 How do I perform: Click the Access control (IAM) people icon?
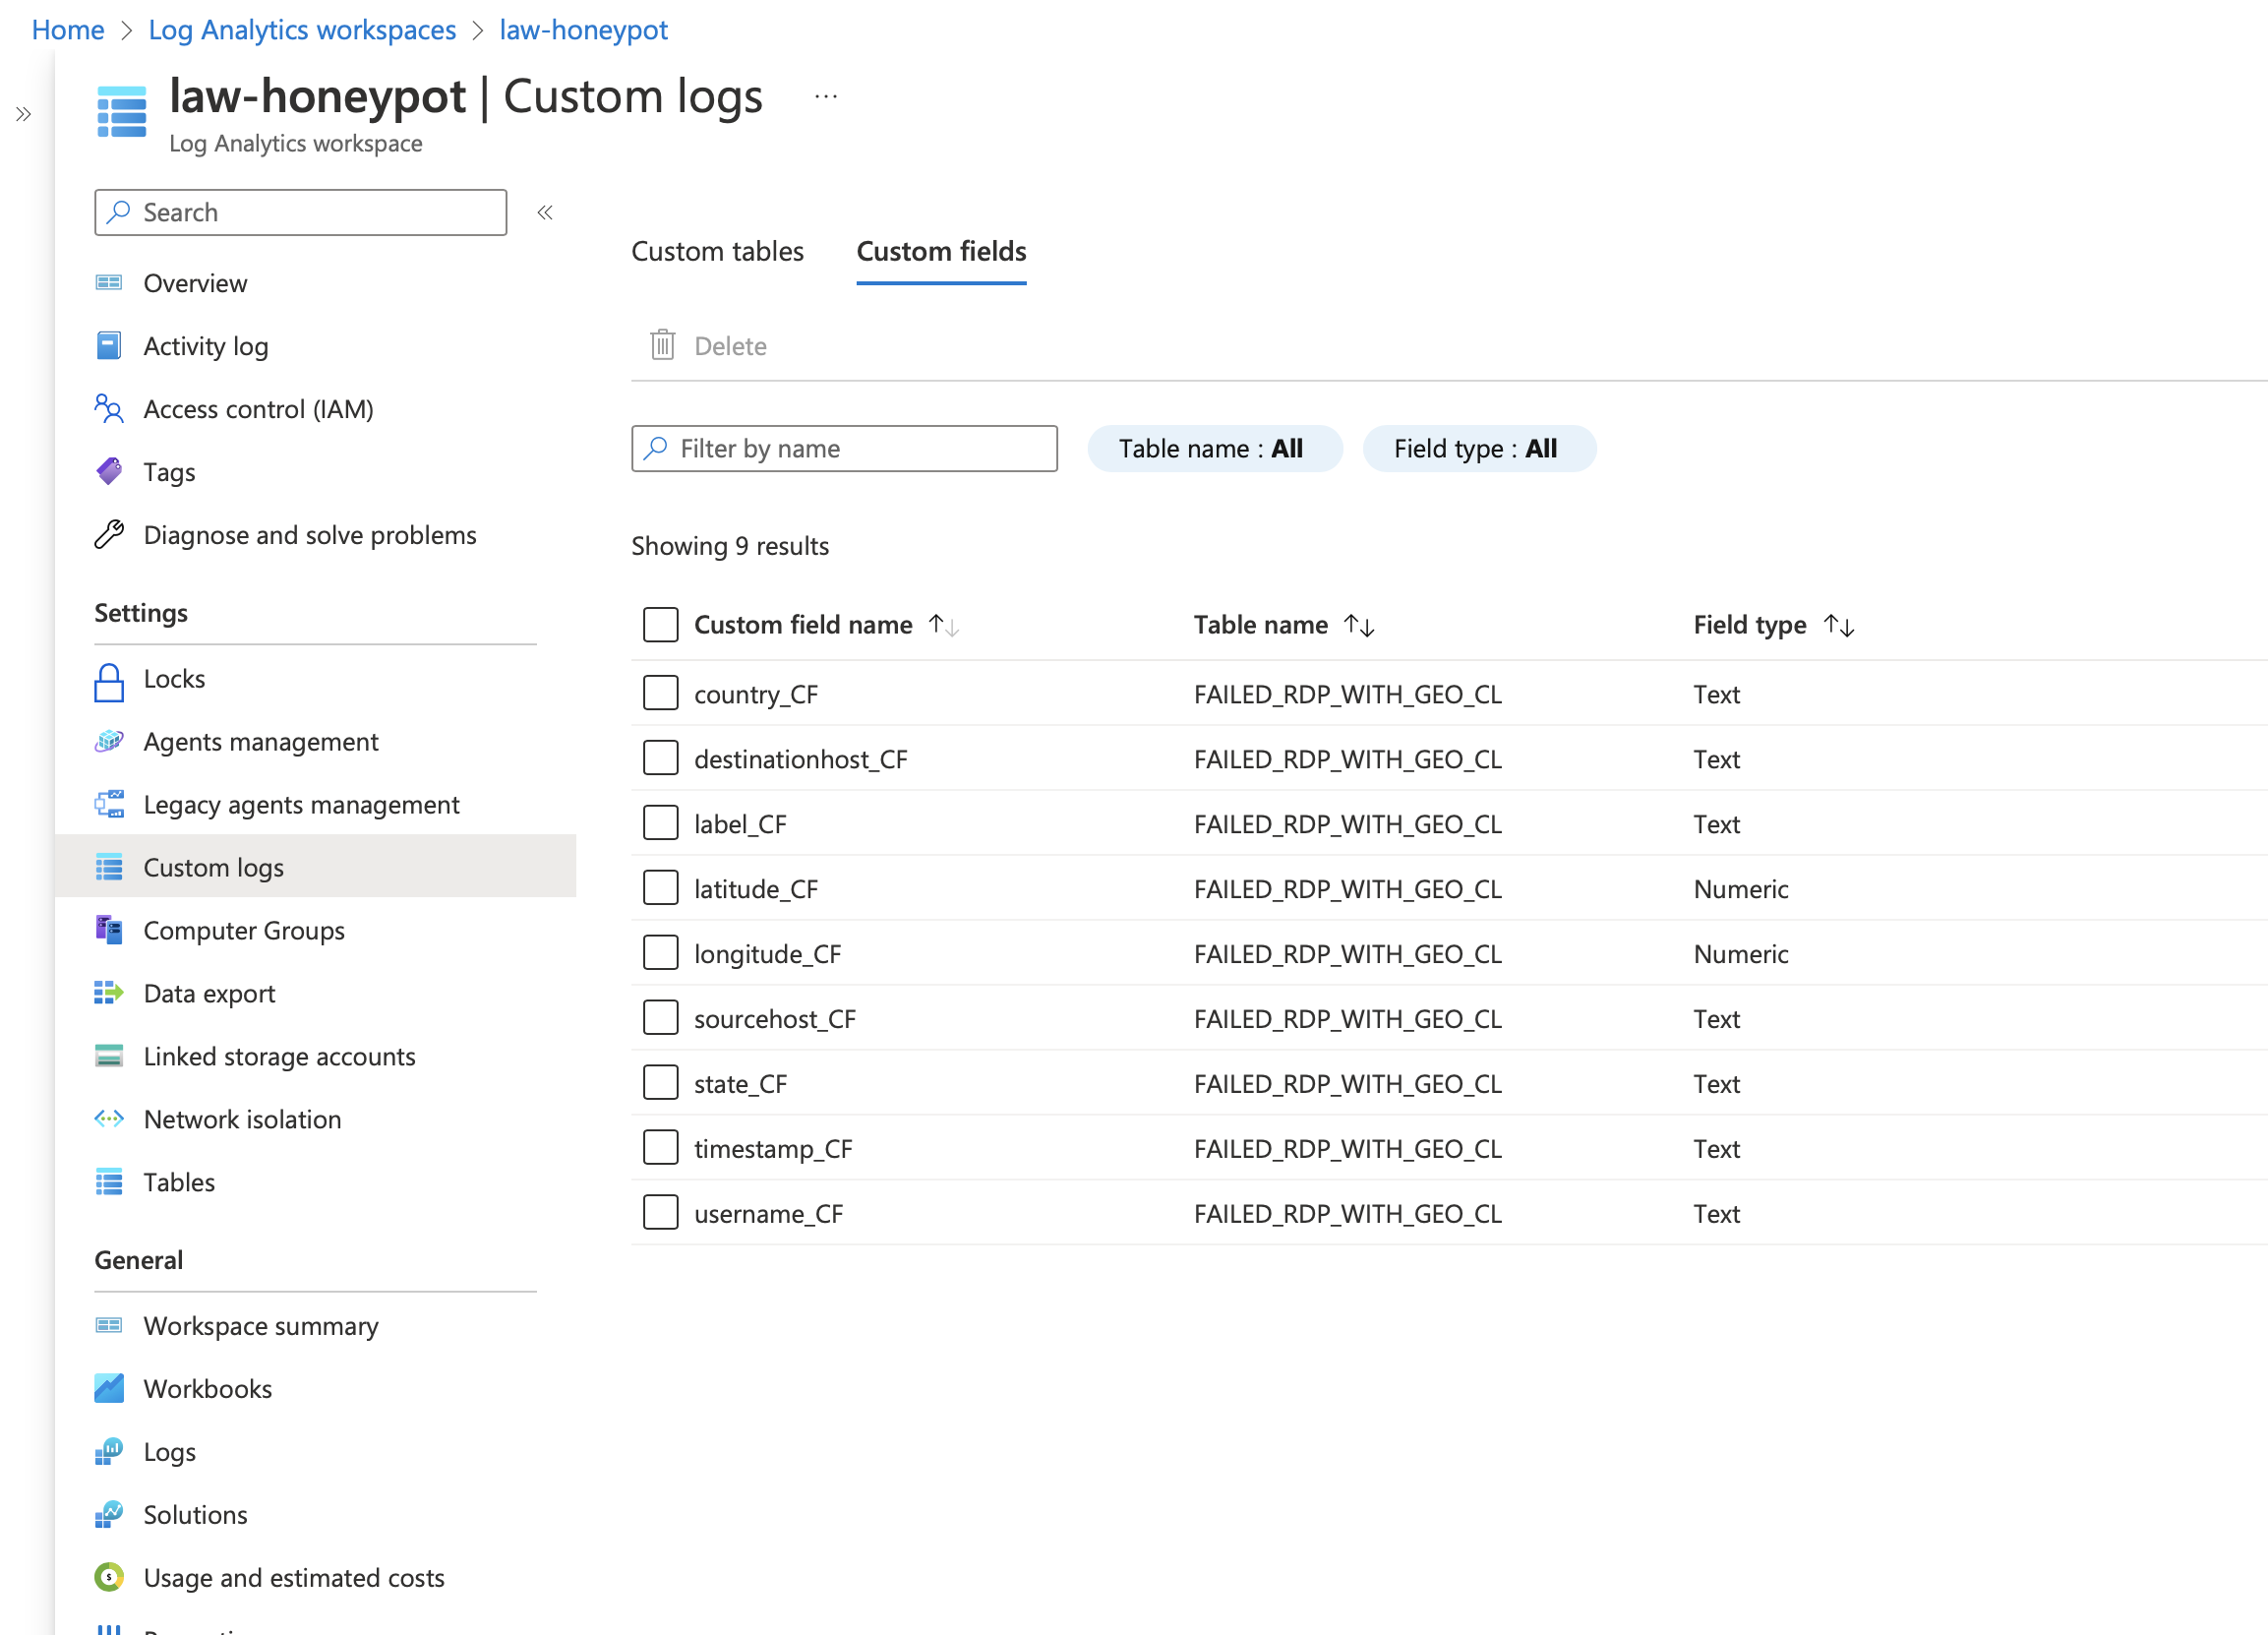click(109, 409)
